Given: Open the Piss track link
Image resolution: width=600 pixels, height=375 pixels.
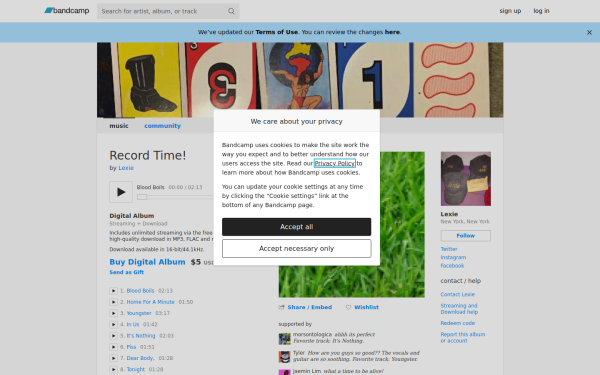Looking at the screenshot, I should 131,347.
